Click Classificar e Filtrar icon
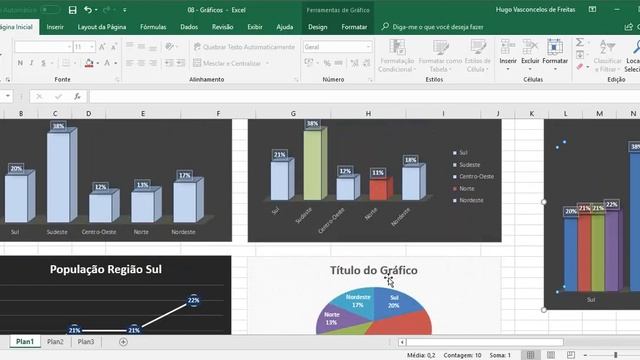The height and width of the screenshot is (360, 640). click(607, 56)
